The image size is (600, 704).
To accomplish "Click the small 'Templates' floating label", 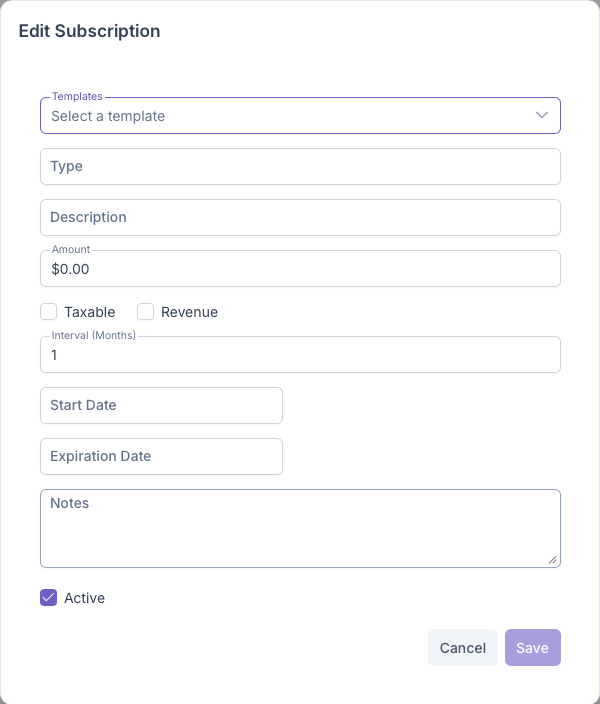I will pos(77,97).
